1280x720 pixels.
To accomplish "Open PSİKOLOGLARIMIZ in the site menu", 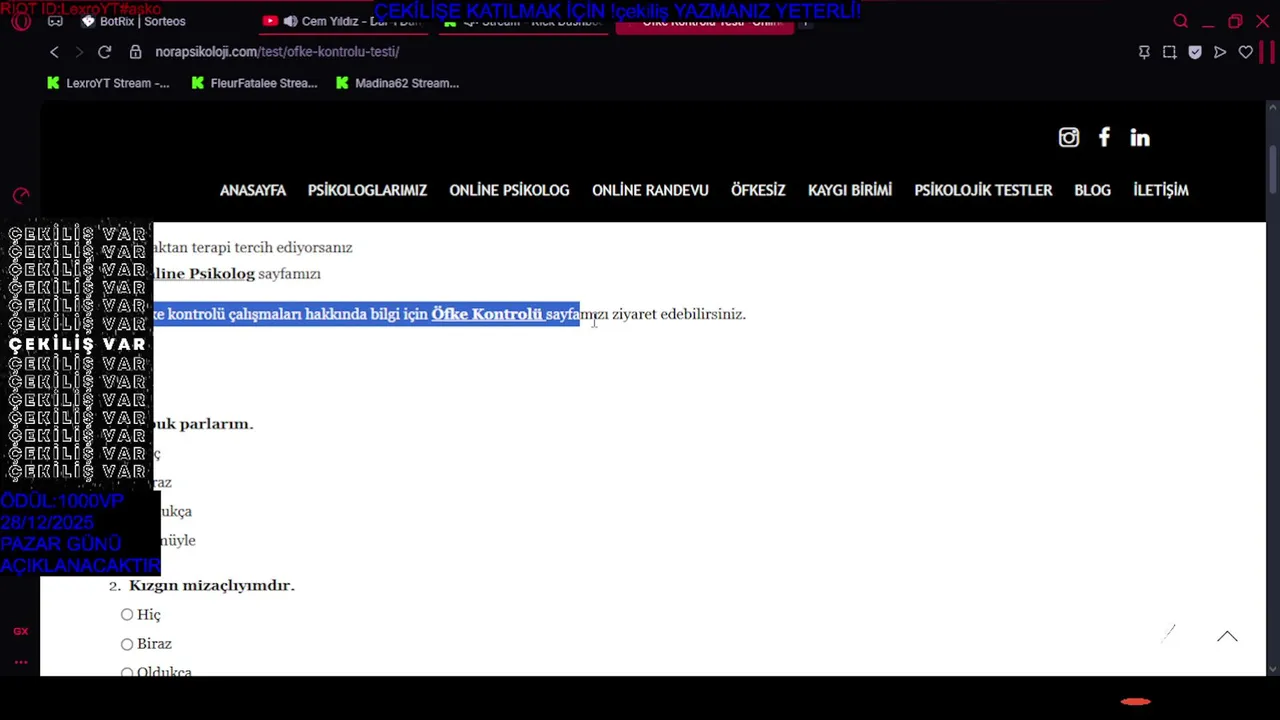I will click(x=367, y=190).
